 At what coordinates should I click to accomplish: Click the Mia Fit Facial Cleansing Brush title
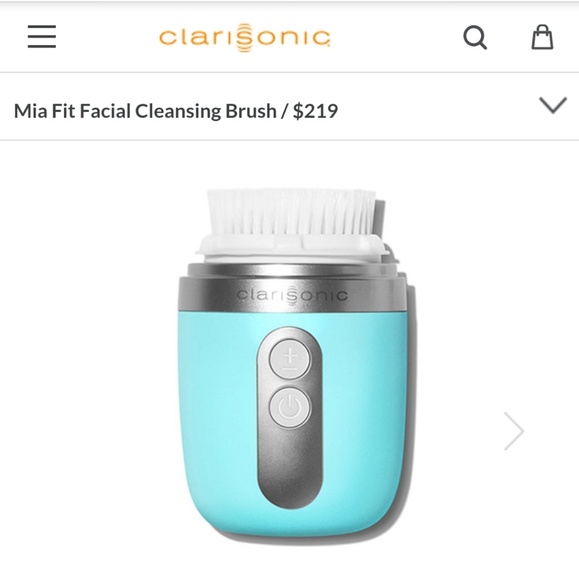coord(145,111)
